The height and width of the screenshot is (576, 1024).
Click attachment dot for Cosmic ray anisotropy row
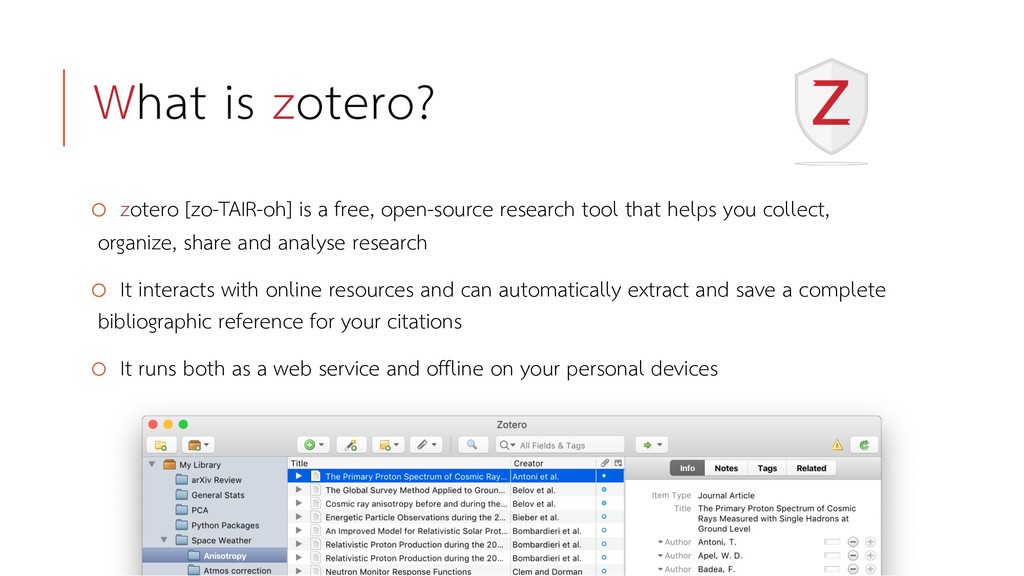(x=604, y=504)
